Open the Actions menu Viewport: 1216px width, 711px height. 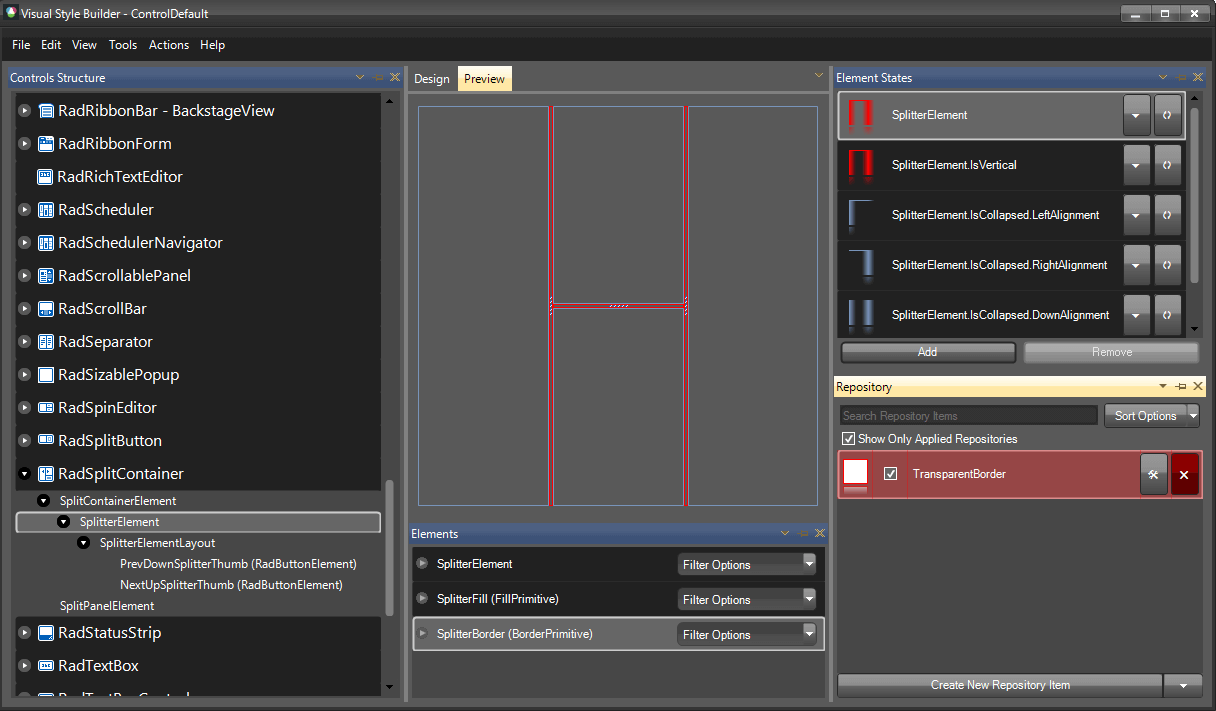click(169, 45)
